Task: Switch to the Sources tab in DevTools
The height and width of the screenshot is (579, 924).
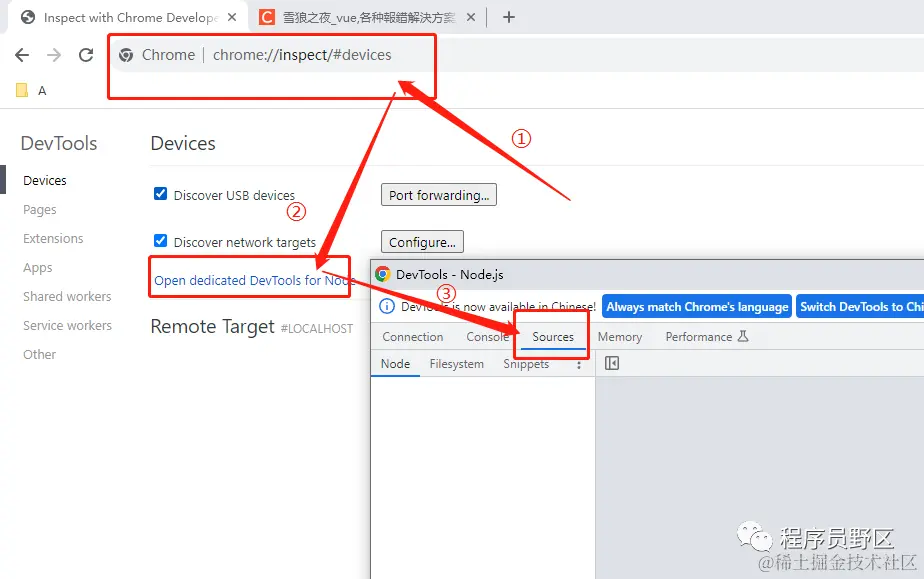Action: (553, 337)
